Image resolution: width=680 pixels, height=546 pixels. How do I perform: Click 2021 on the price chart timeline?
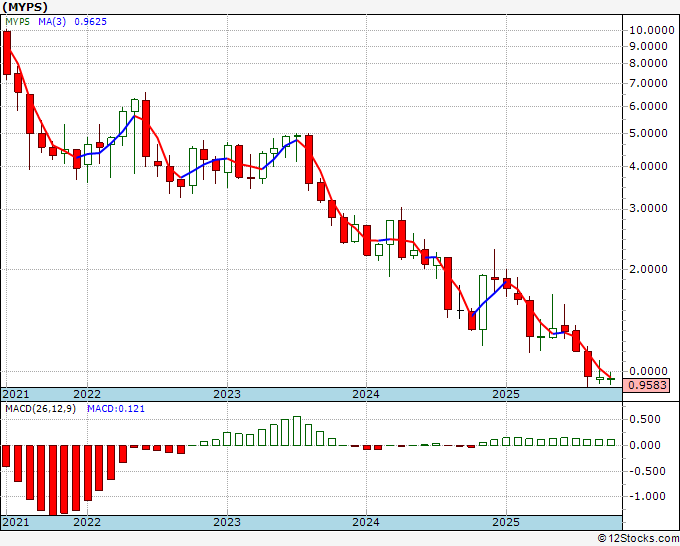point(16,394)
